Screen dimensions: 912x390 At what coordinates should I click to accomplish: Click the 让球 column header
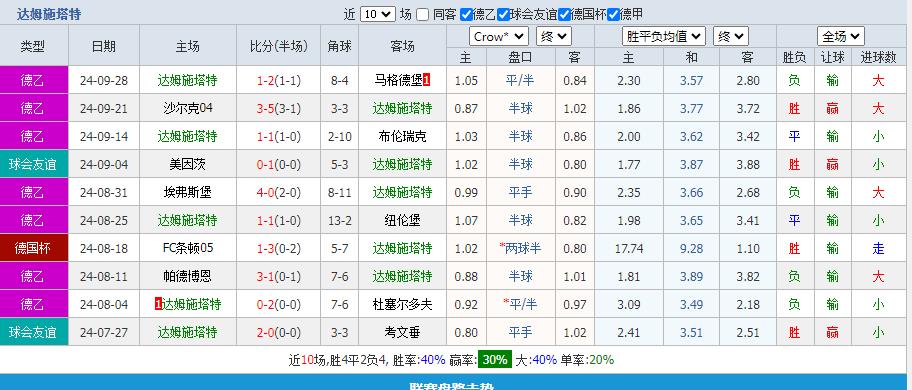click(x=832, y=57)
